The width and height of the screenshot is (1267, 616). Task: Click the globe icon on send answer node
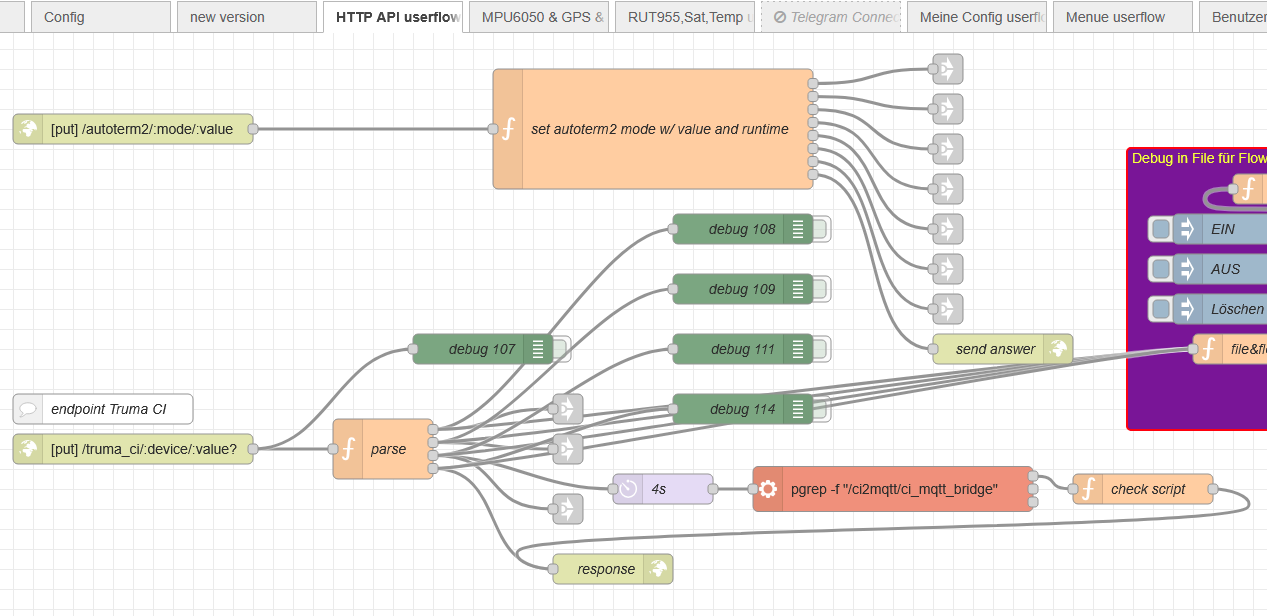click(1057, 349)
